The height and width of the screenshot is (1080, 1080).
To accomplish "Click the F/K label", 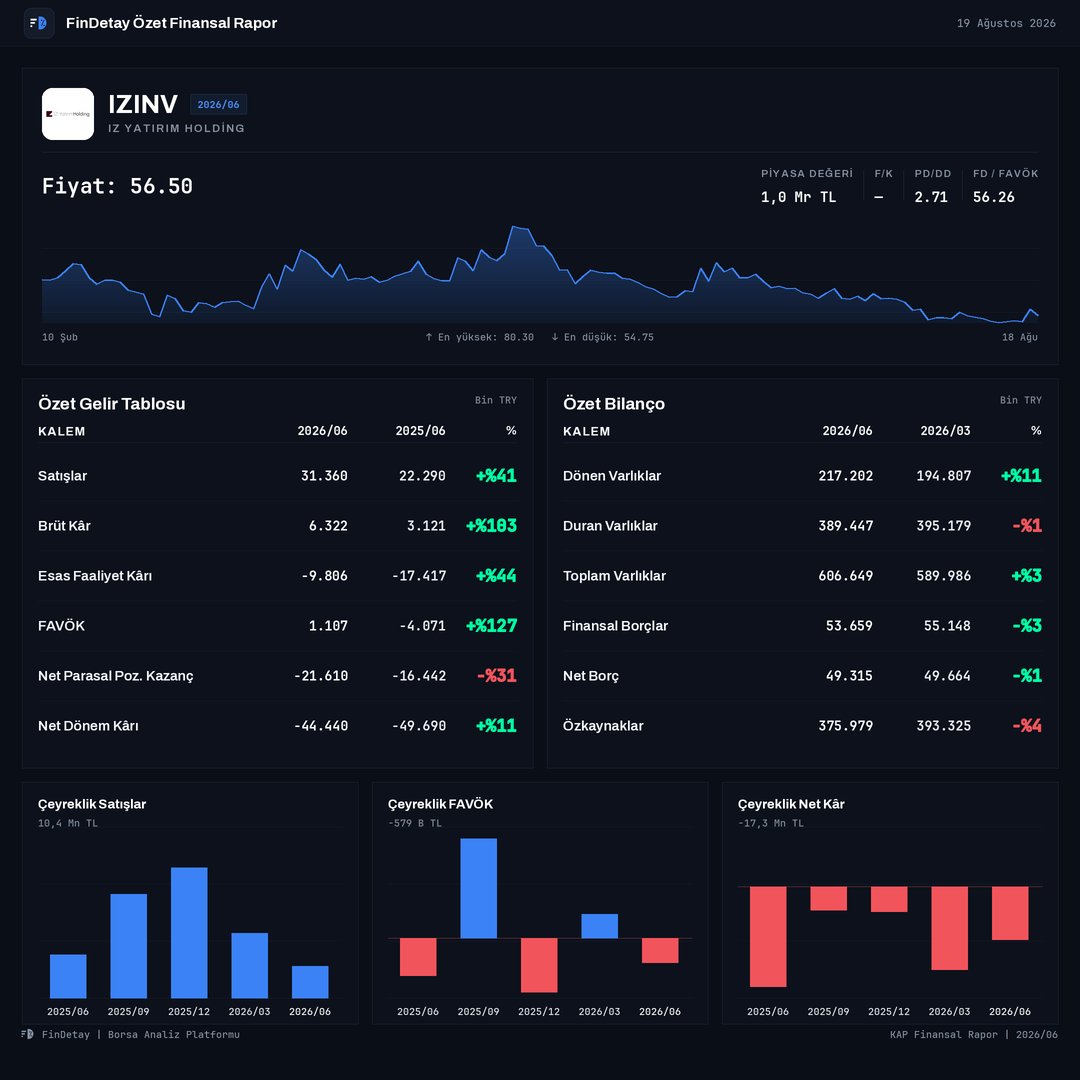I will click(884, 174).
